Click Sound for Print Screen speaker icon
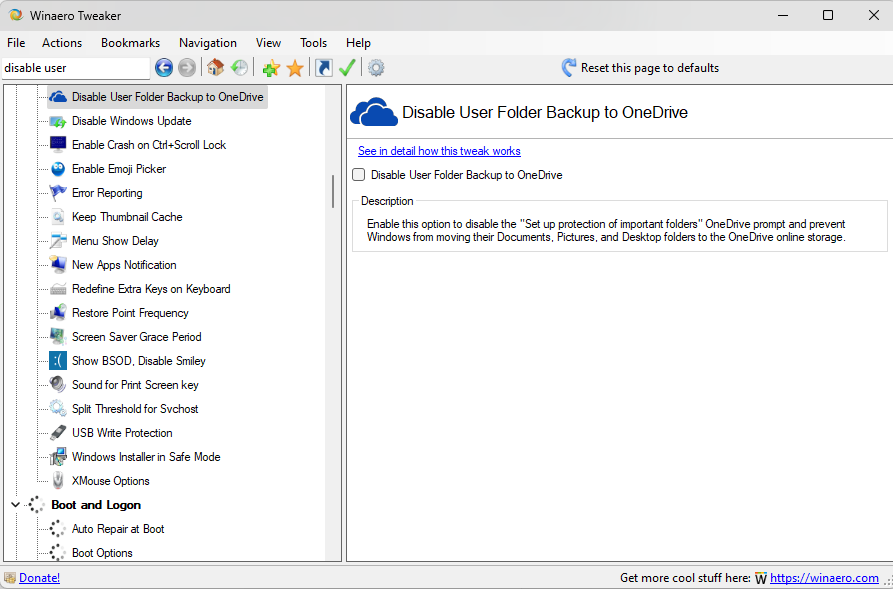893x589 pixels. point(58,385)
